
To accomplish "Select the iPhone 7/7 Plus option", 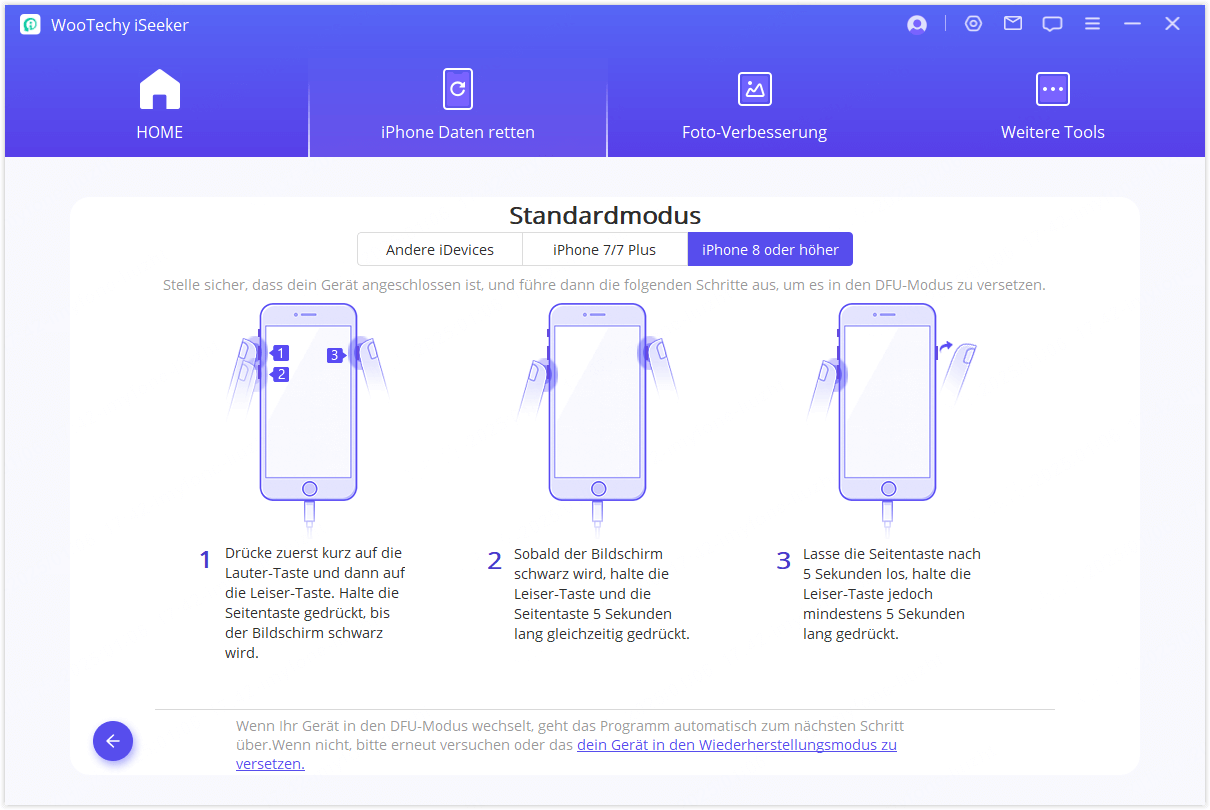I will point(604,250).
